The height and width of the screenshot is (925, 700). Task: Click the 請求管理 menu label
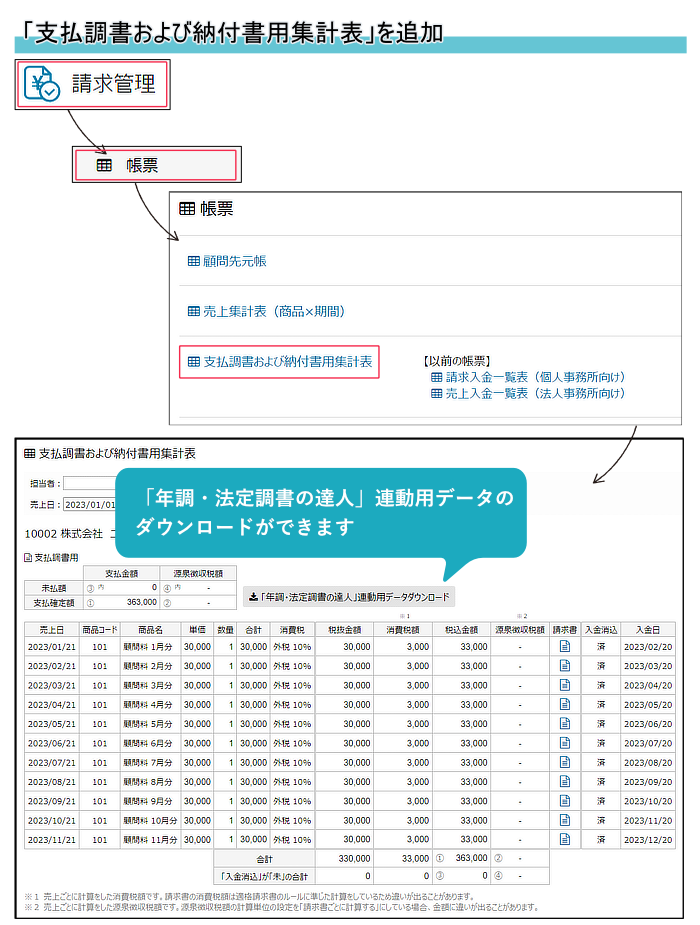pos(113,85)
